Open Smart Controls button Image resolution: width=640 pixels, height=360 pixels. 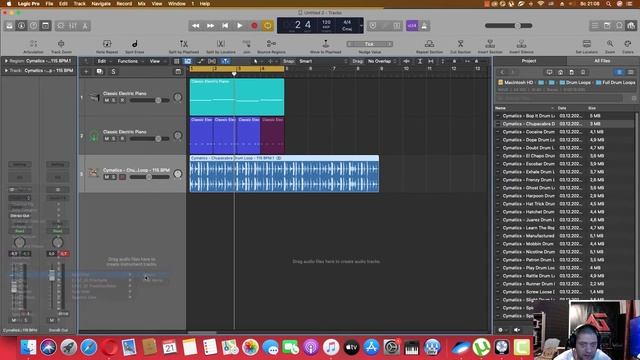coord(60,26)
